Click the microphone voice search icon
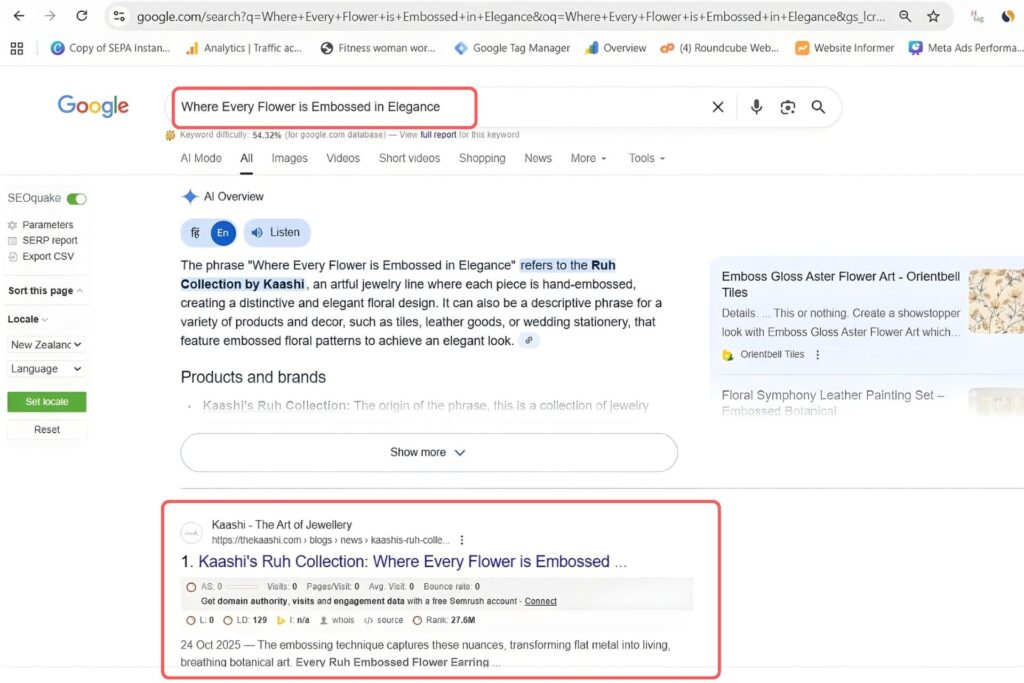Image resolution: width=1024 pixels, height=683 pixels. tap(756, 107)
